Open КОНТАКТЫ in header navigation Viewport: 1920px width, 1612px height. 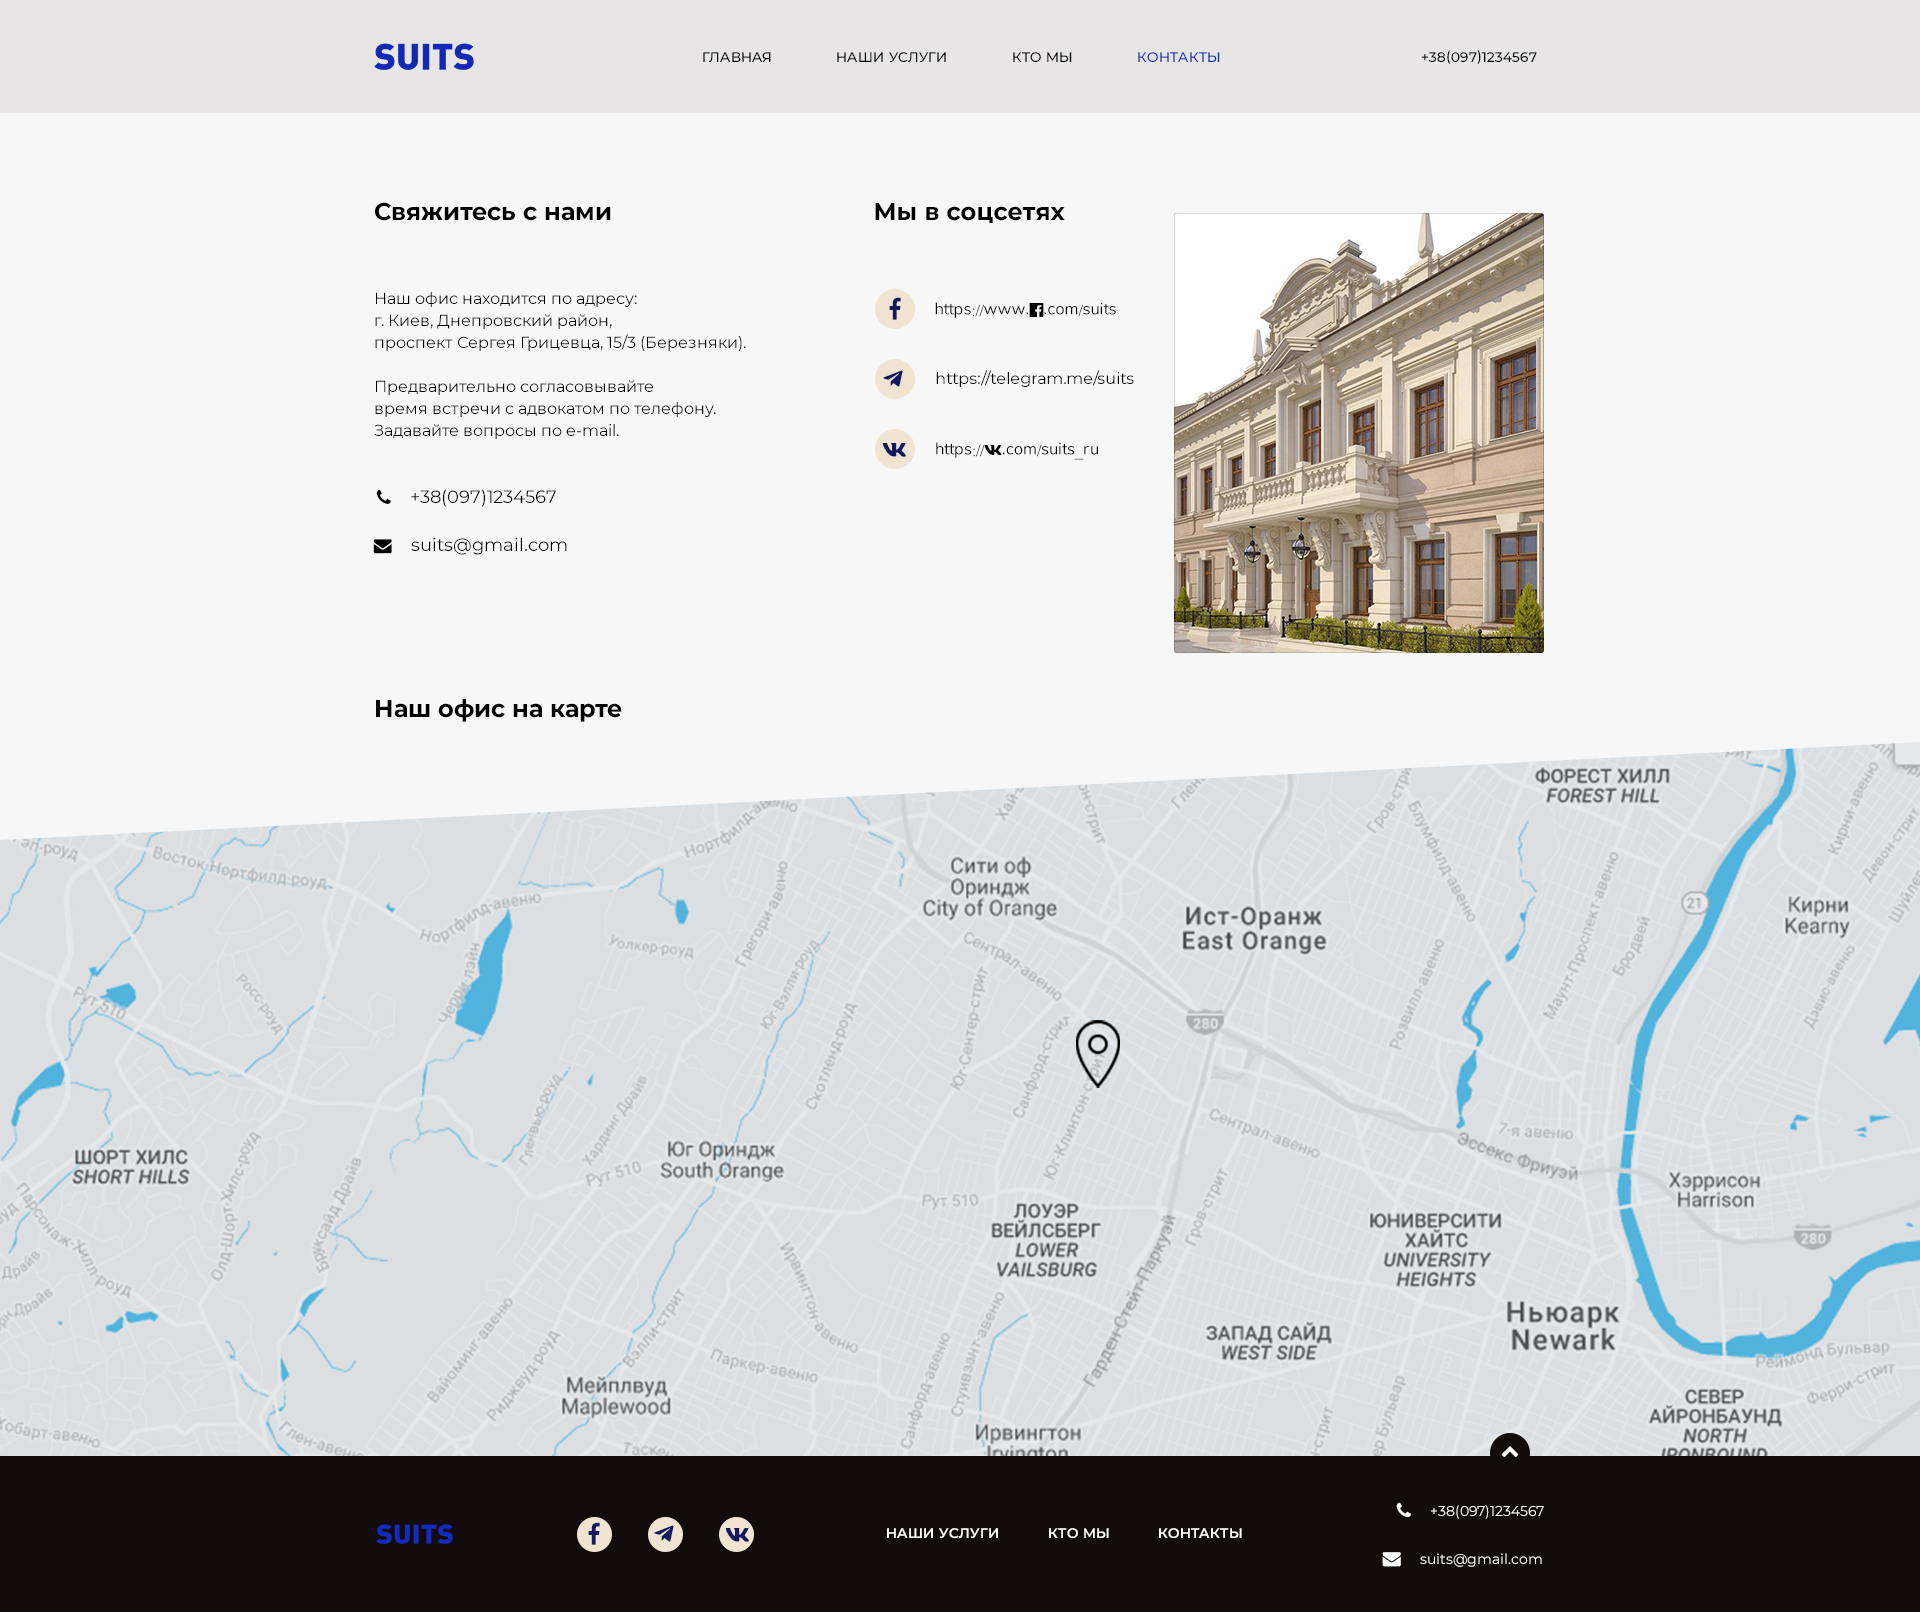coord(1178,57)
